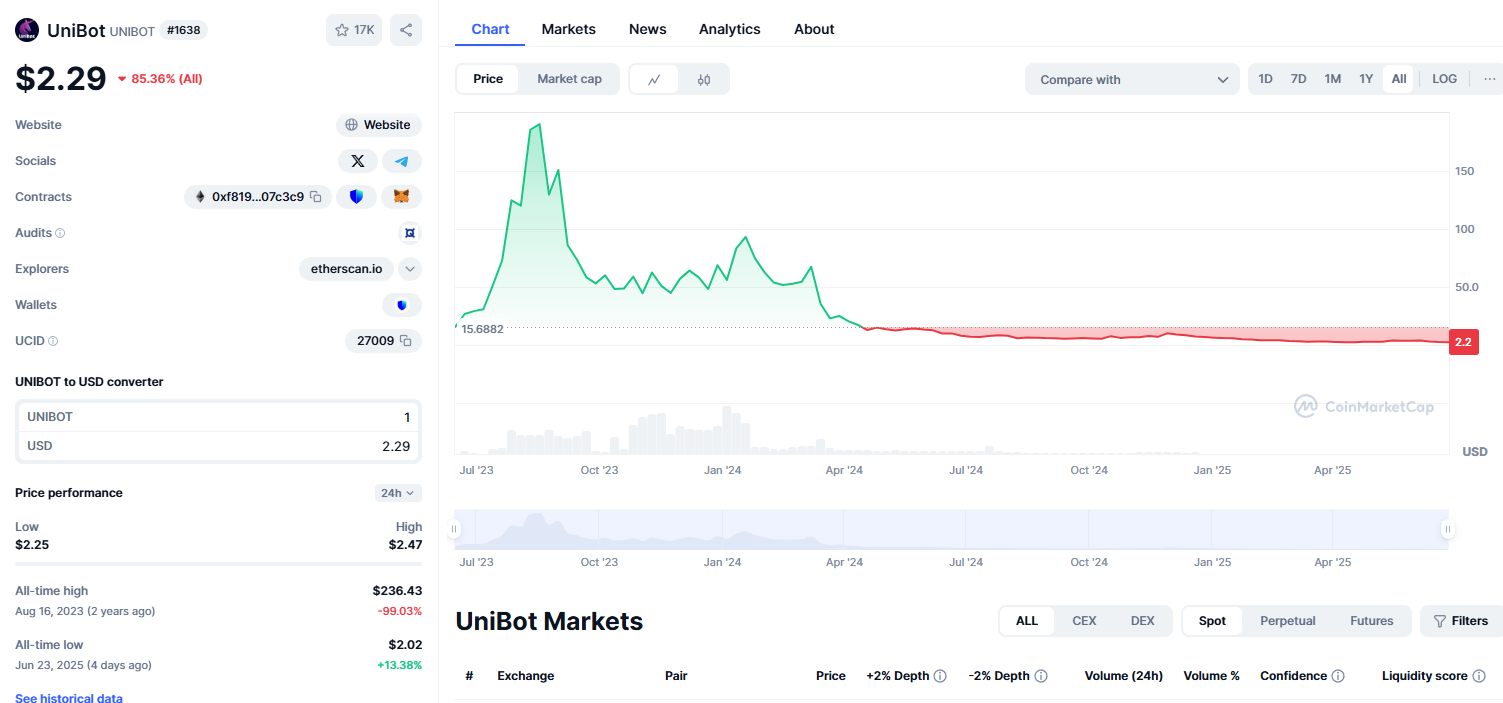Open the audit report icon in Audits row
The image size is (1503, 703).
click(409, 233)
